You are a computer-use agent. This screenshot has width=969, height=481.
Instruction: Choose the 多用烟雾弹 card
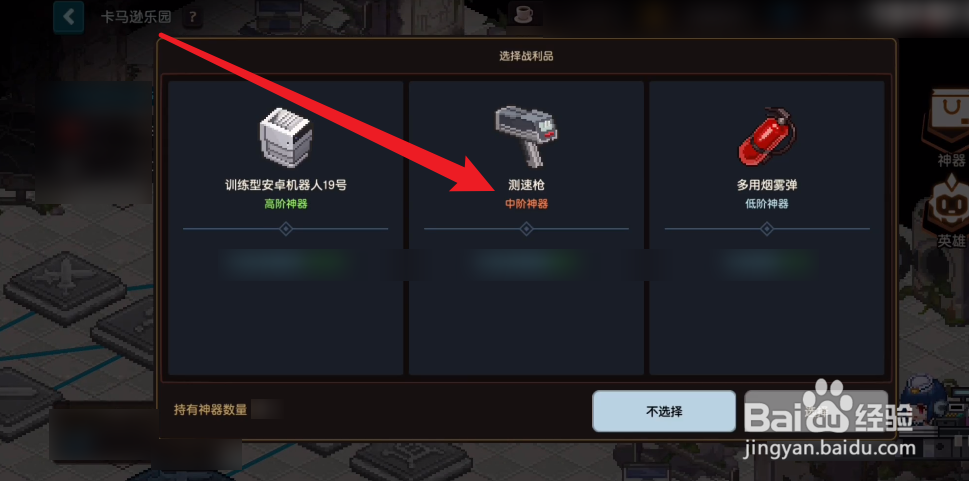tap(767, 228)
